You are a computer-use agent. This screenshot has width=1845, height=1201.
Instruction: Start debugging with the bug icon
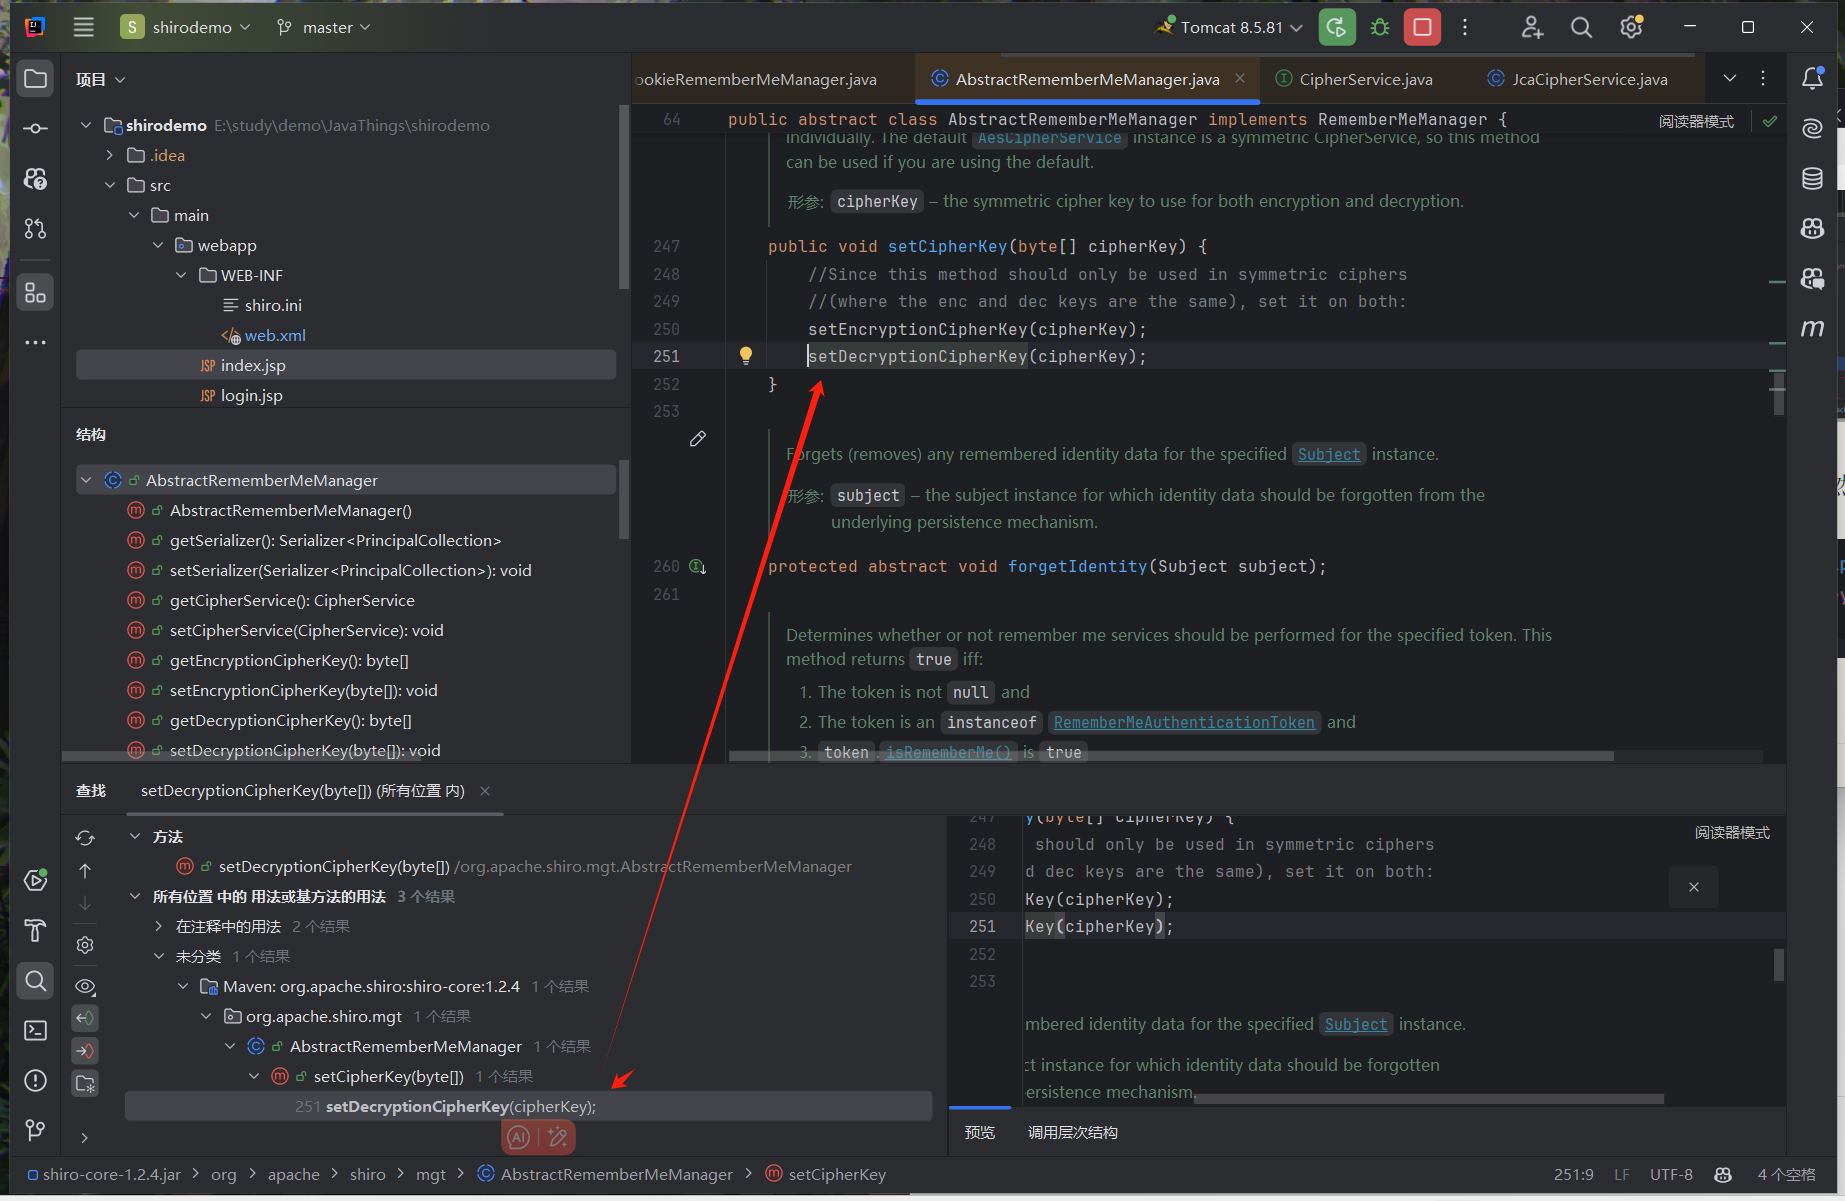[x=1380, y=27]
